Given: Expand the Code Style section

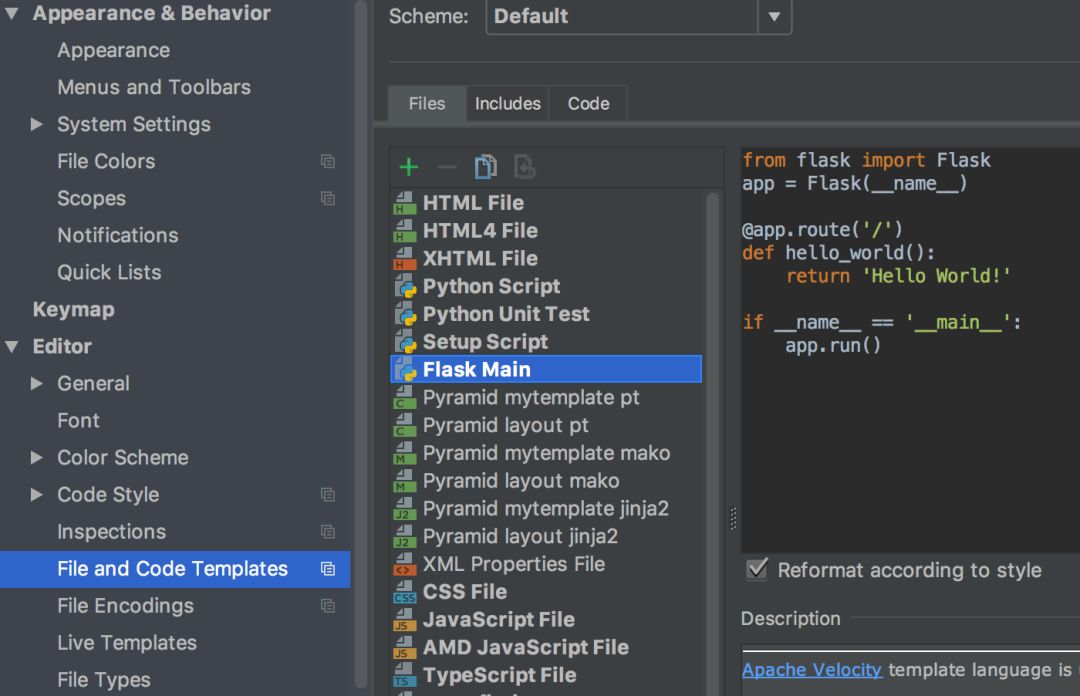Looking at the screenshot, I should pos(37,495).
